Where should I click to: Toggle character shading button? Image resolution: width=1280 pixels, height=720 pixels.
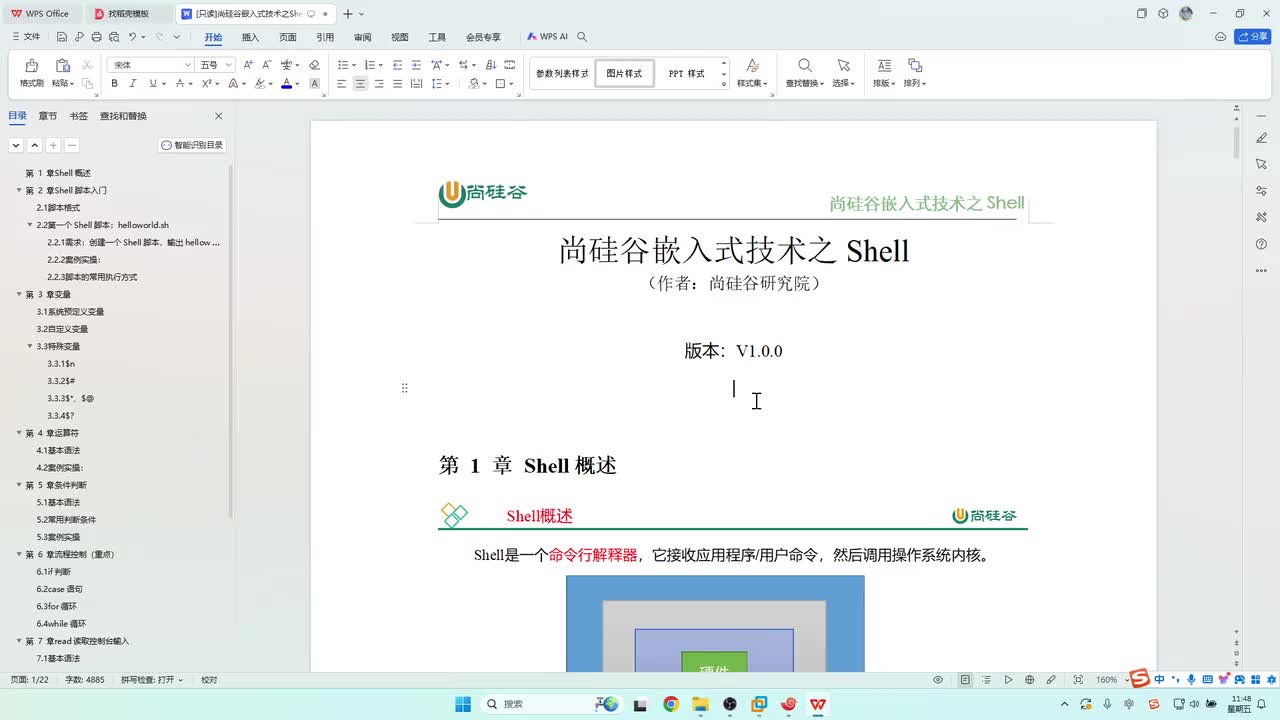314,84
